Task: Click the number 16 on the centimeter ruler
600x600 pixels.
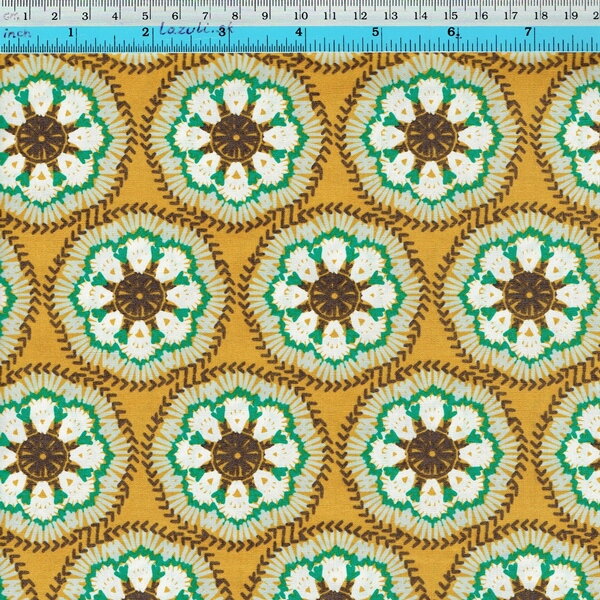Action: [x=481, y=16]
